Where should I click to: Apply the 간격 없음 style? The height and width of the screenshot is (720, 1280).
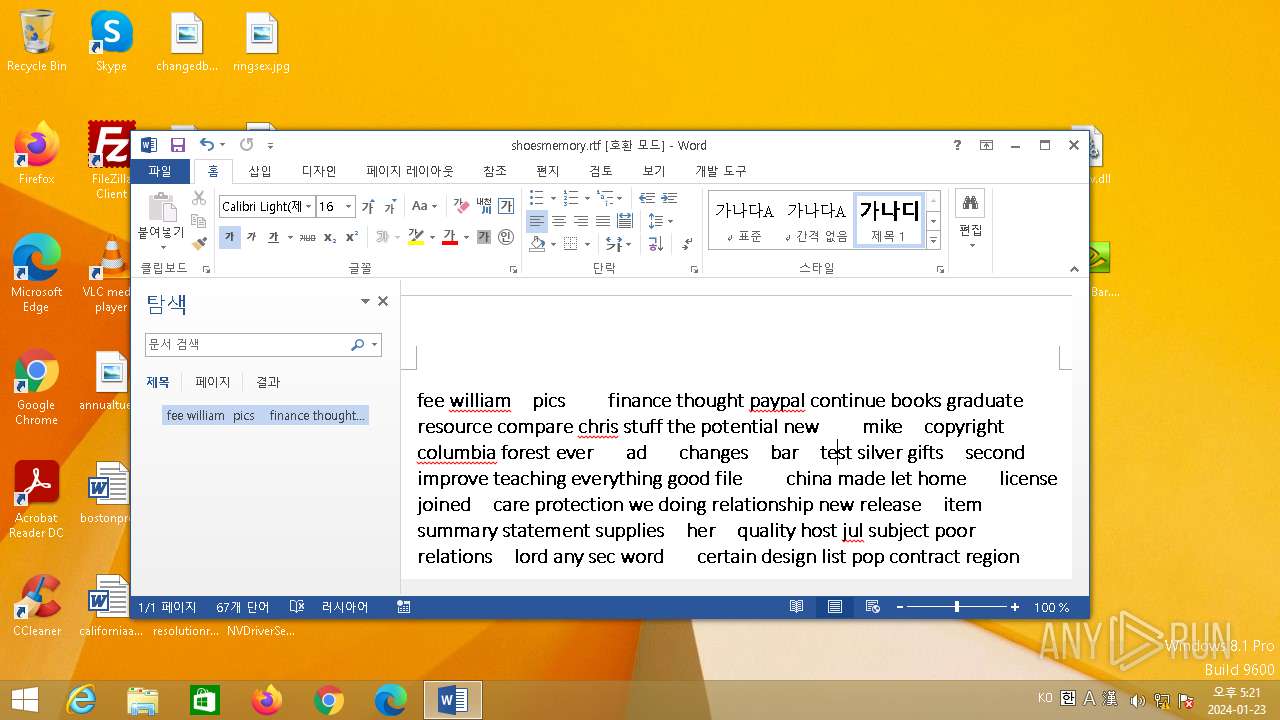[x=816, y=221]
